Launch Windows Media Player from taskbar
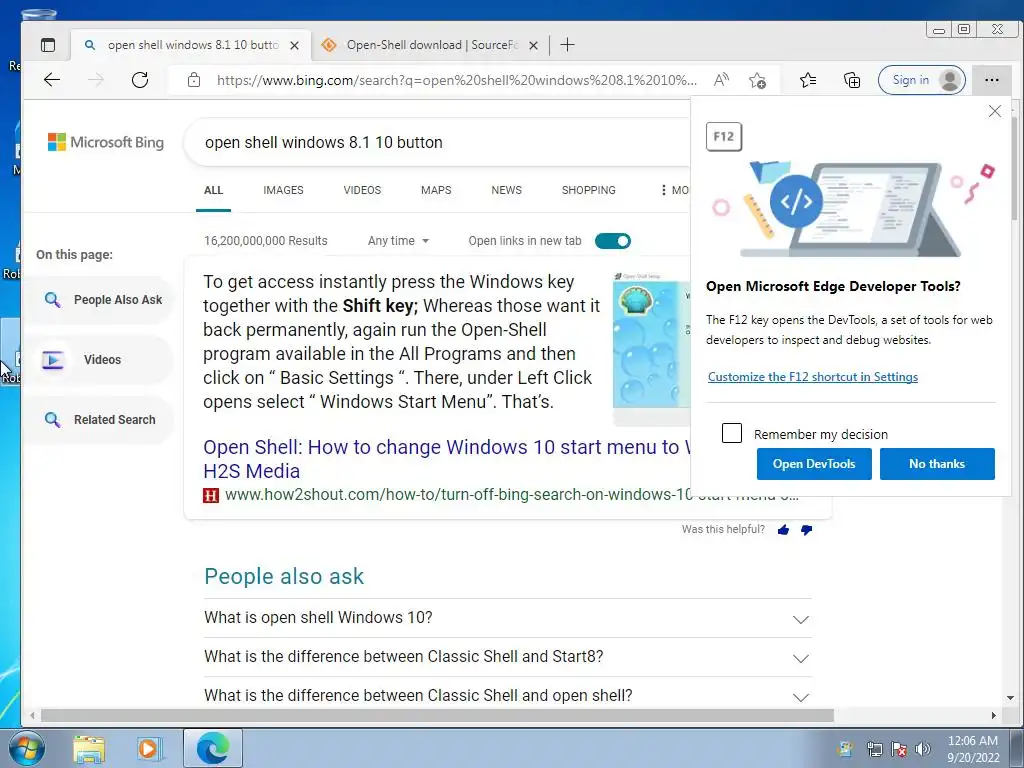 tap(149, 749)
